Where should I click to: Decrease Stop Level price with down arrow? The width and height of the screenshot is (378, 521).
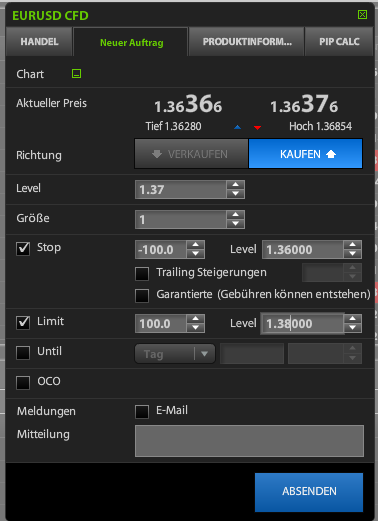pos(352,254)
